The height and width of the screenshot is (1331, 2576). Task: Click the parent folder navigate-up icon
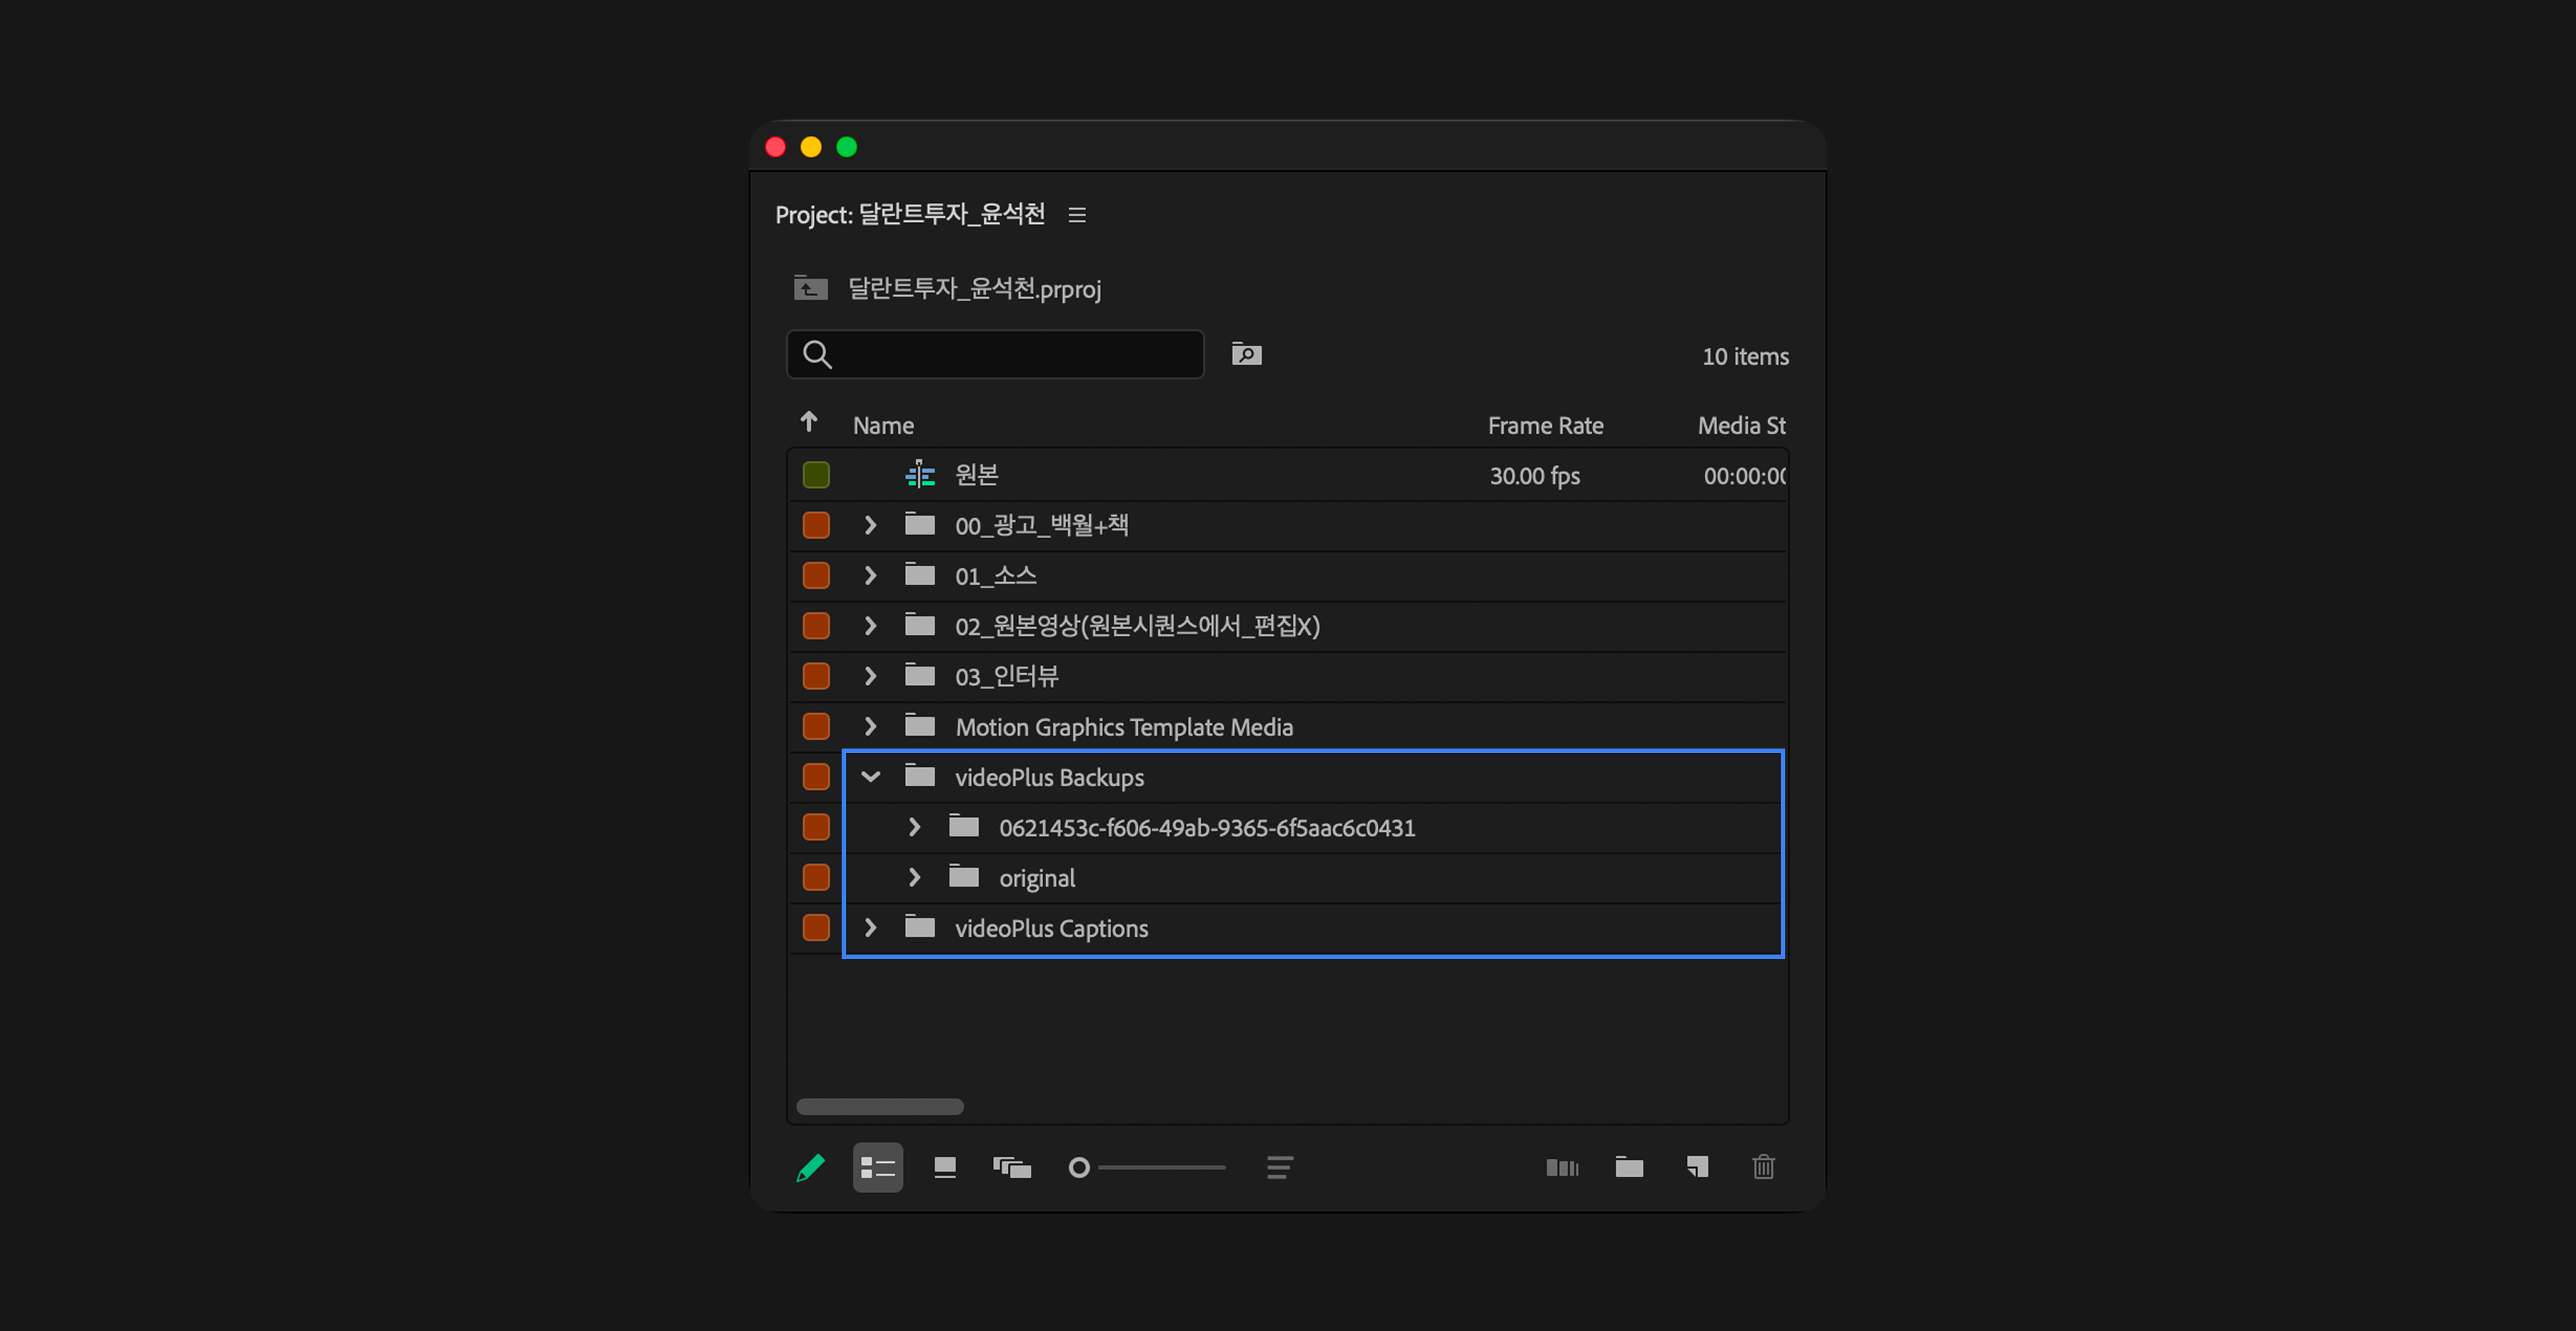click(x=810, y=288)
